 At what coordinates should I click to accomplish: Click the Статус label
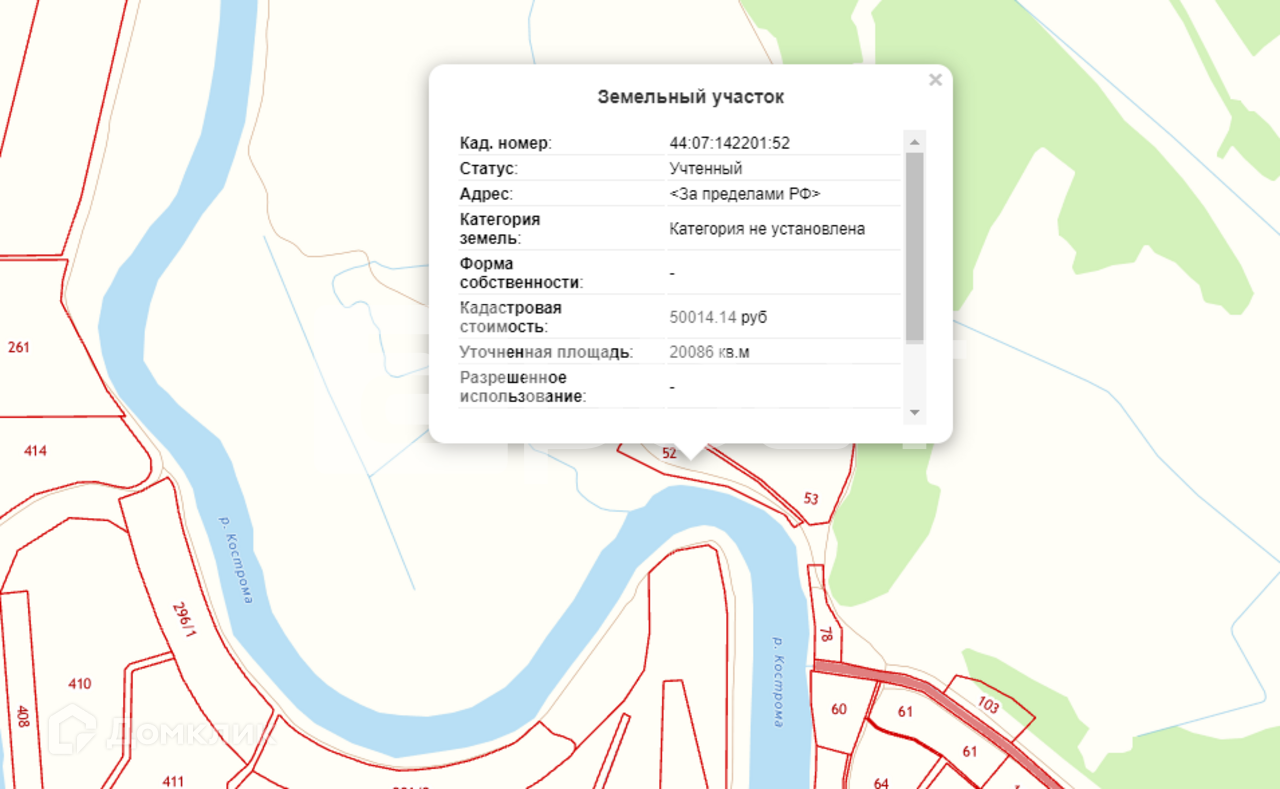(488, 168)
